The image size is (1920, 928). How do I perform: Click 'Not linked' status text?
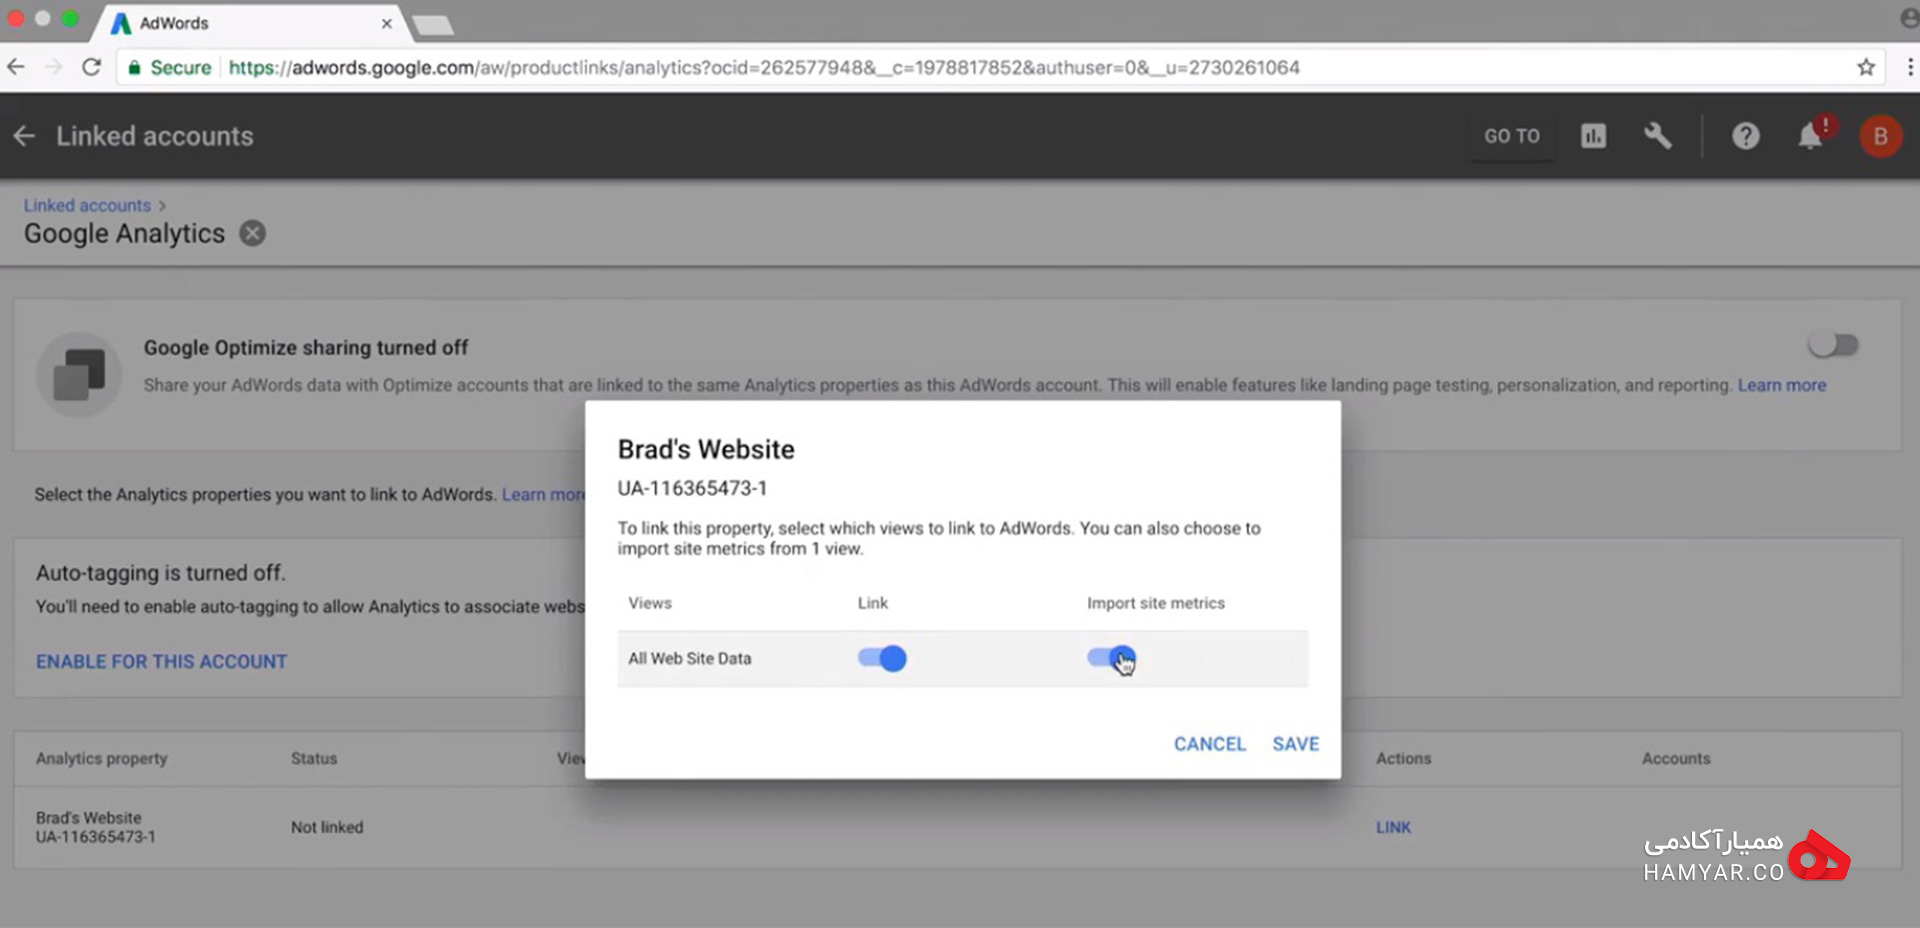pos(327,827)
